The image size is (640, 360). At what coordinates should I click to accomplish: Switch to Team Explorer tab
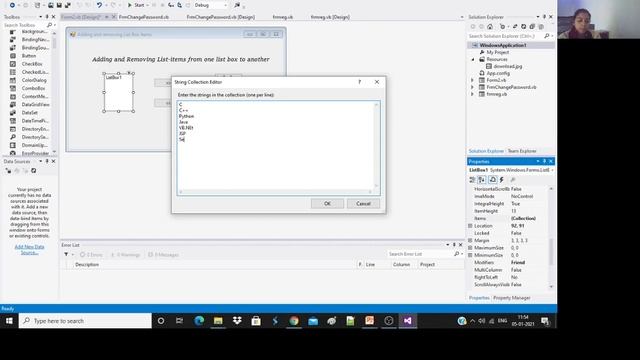click(x=522, y=151)
